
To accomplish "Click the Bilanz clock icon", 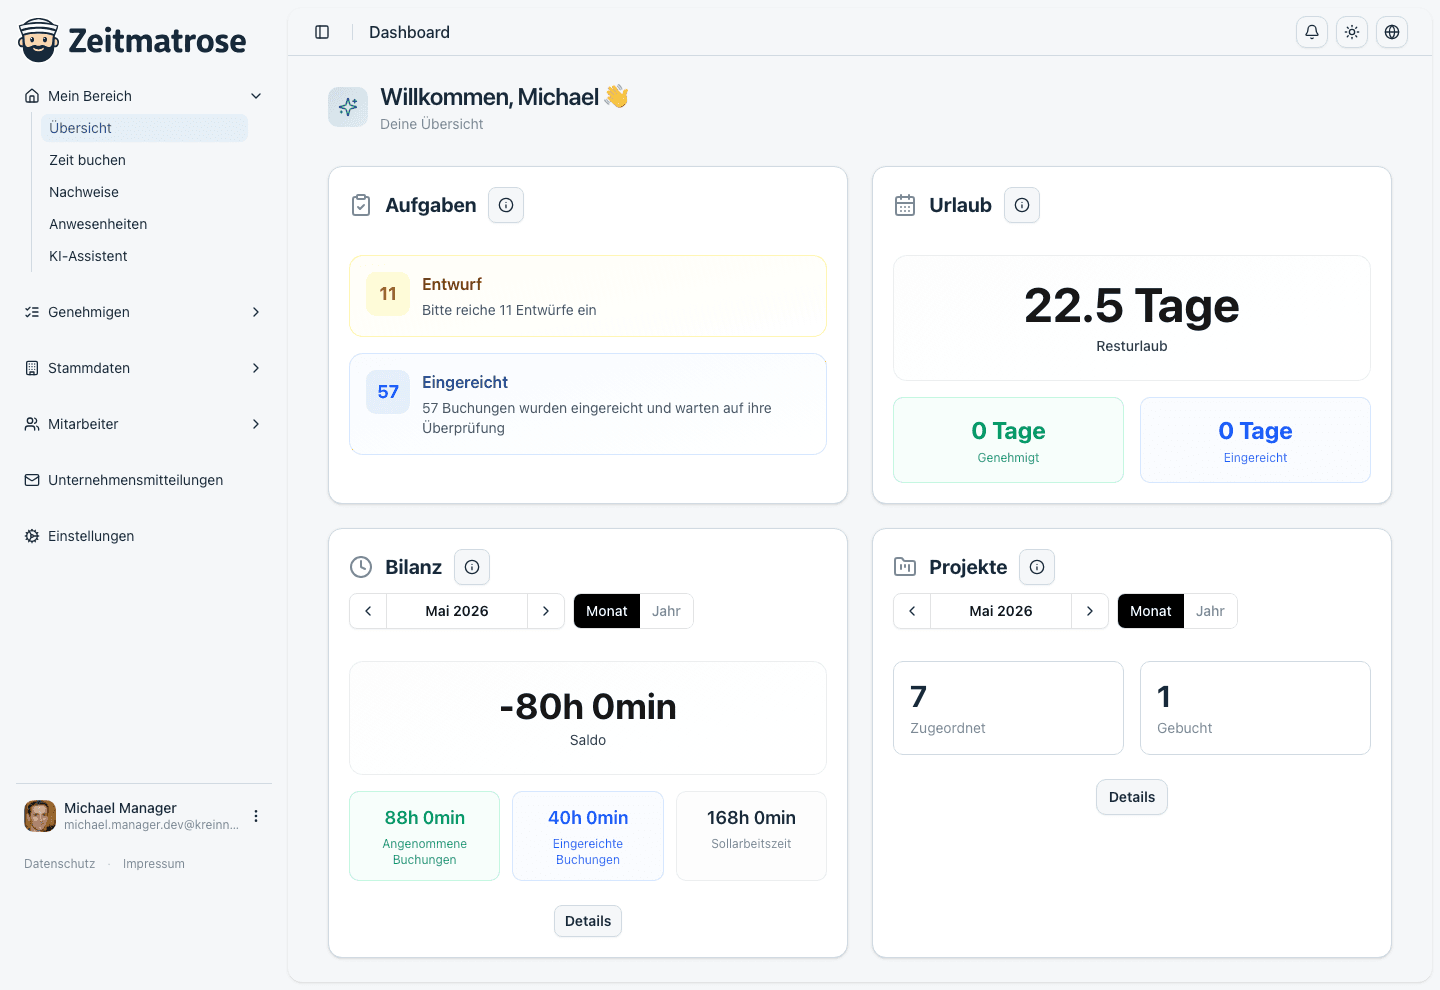I will [x=361, y=567].
